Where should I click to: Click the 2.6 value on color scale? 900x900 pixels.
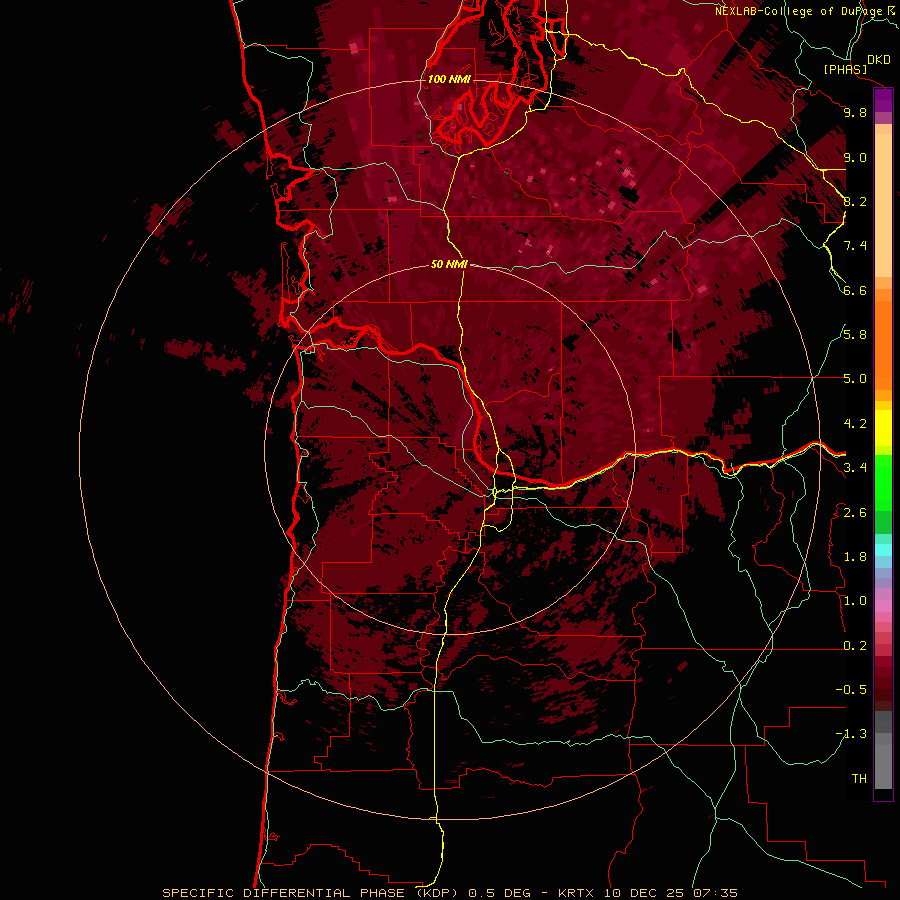(x=855, y=513)
